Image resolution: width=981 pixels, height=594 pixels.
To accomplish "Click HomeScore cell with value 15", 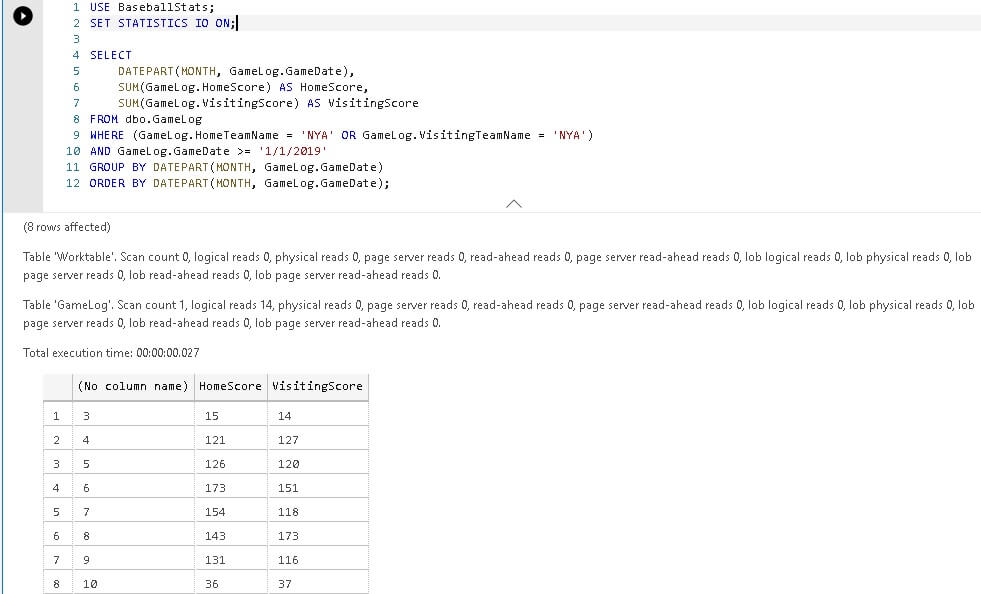I will [x=230, y=416].
